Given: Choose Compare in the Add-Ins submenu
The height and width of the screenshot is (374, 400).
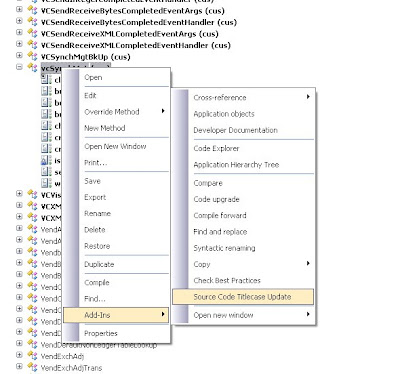Looking at the screenshot, I should click(243, 183).
